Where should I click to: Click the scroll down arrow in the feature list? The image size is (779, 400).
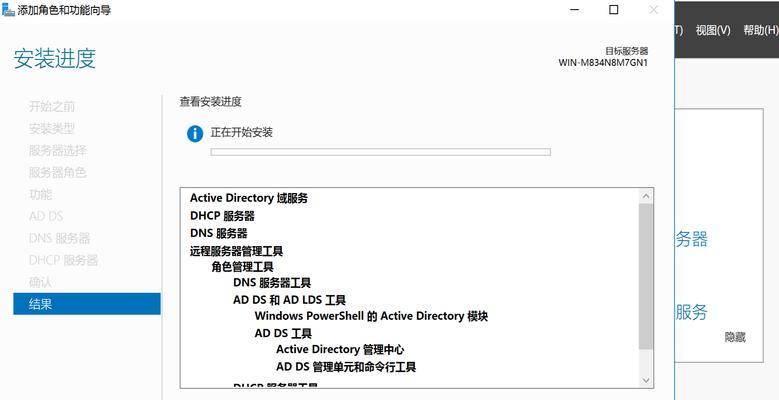coord(646,381)
